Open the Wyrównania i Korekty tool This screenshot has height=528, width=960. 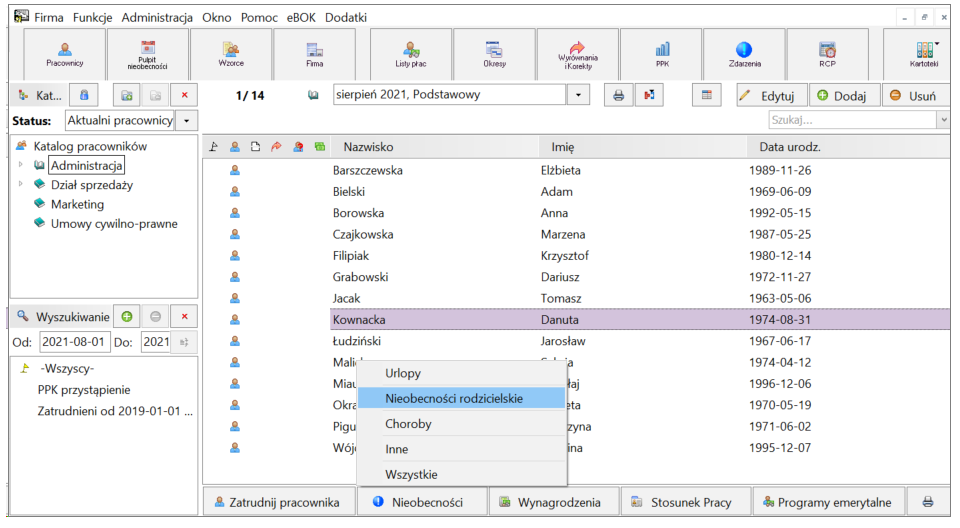(x=577, y=54)
